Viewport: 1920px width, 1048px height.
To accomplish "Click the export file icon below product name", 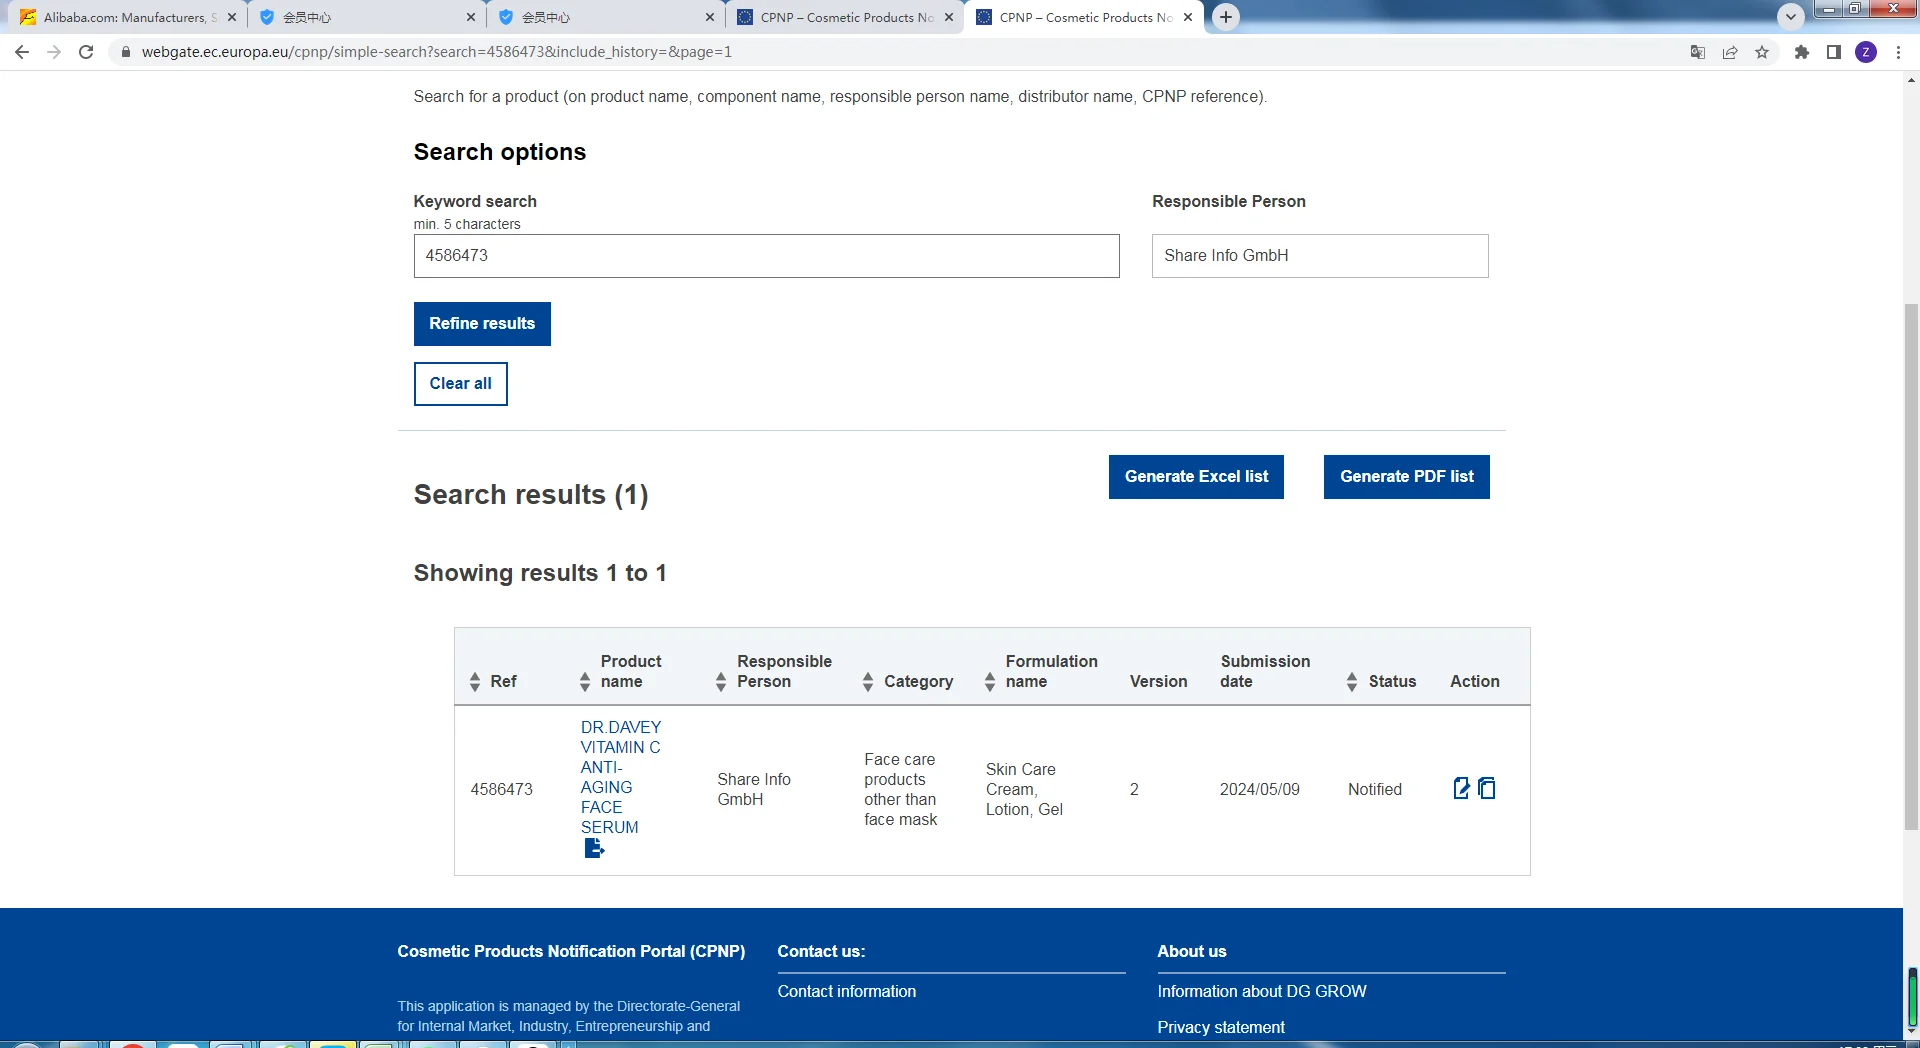I will click(x=594, y=848).
